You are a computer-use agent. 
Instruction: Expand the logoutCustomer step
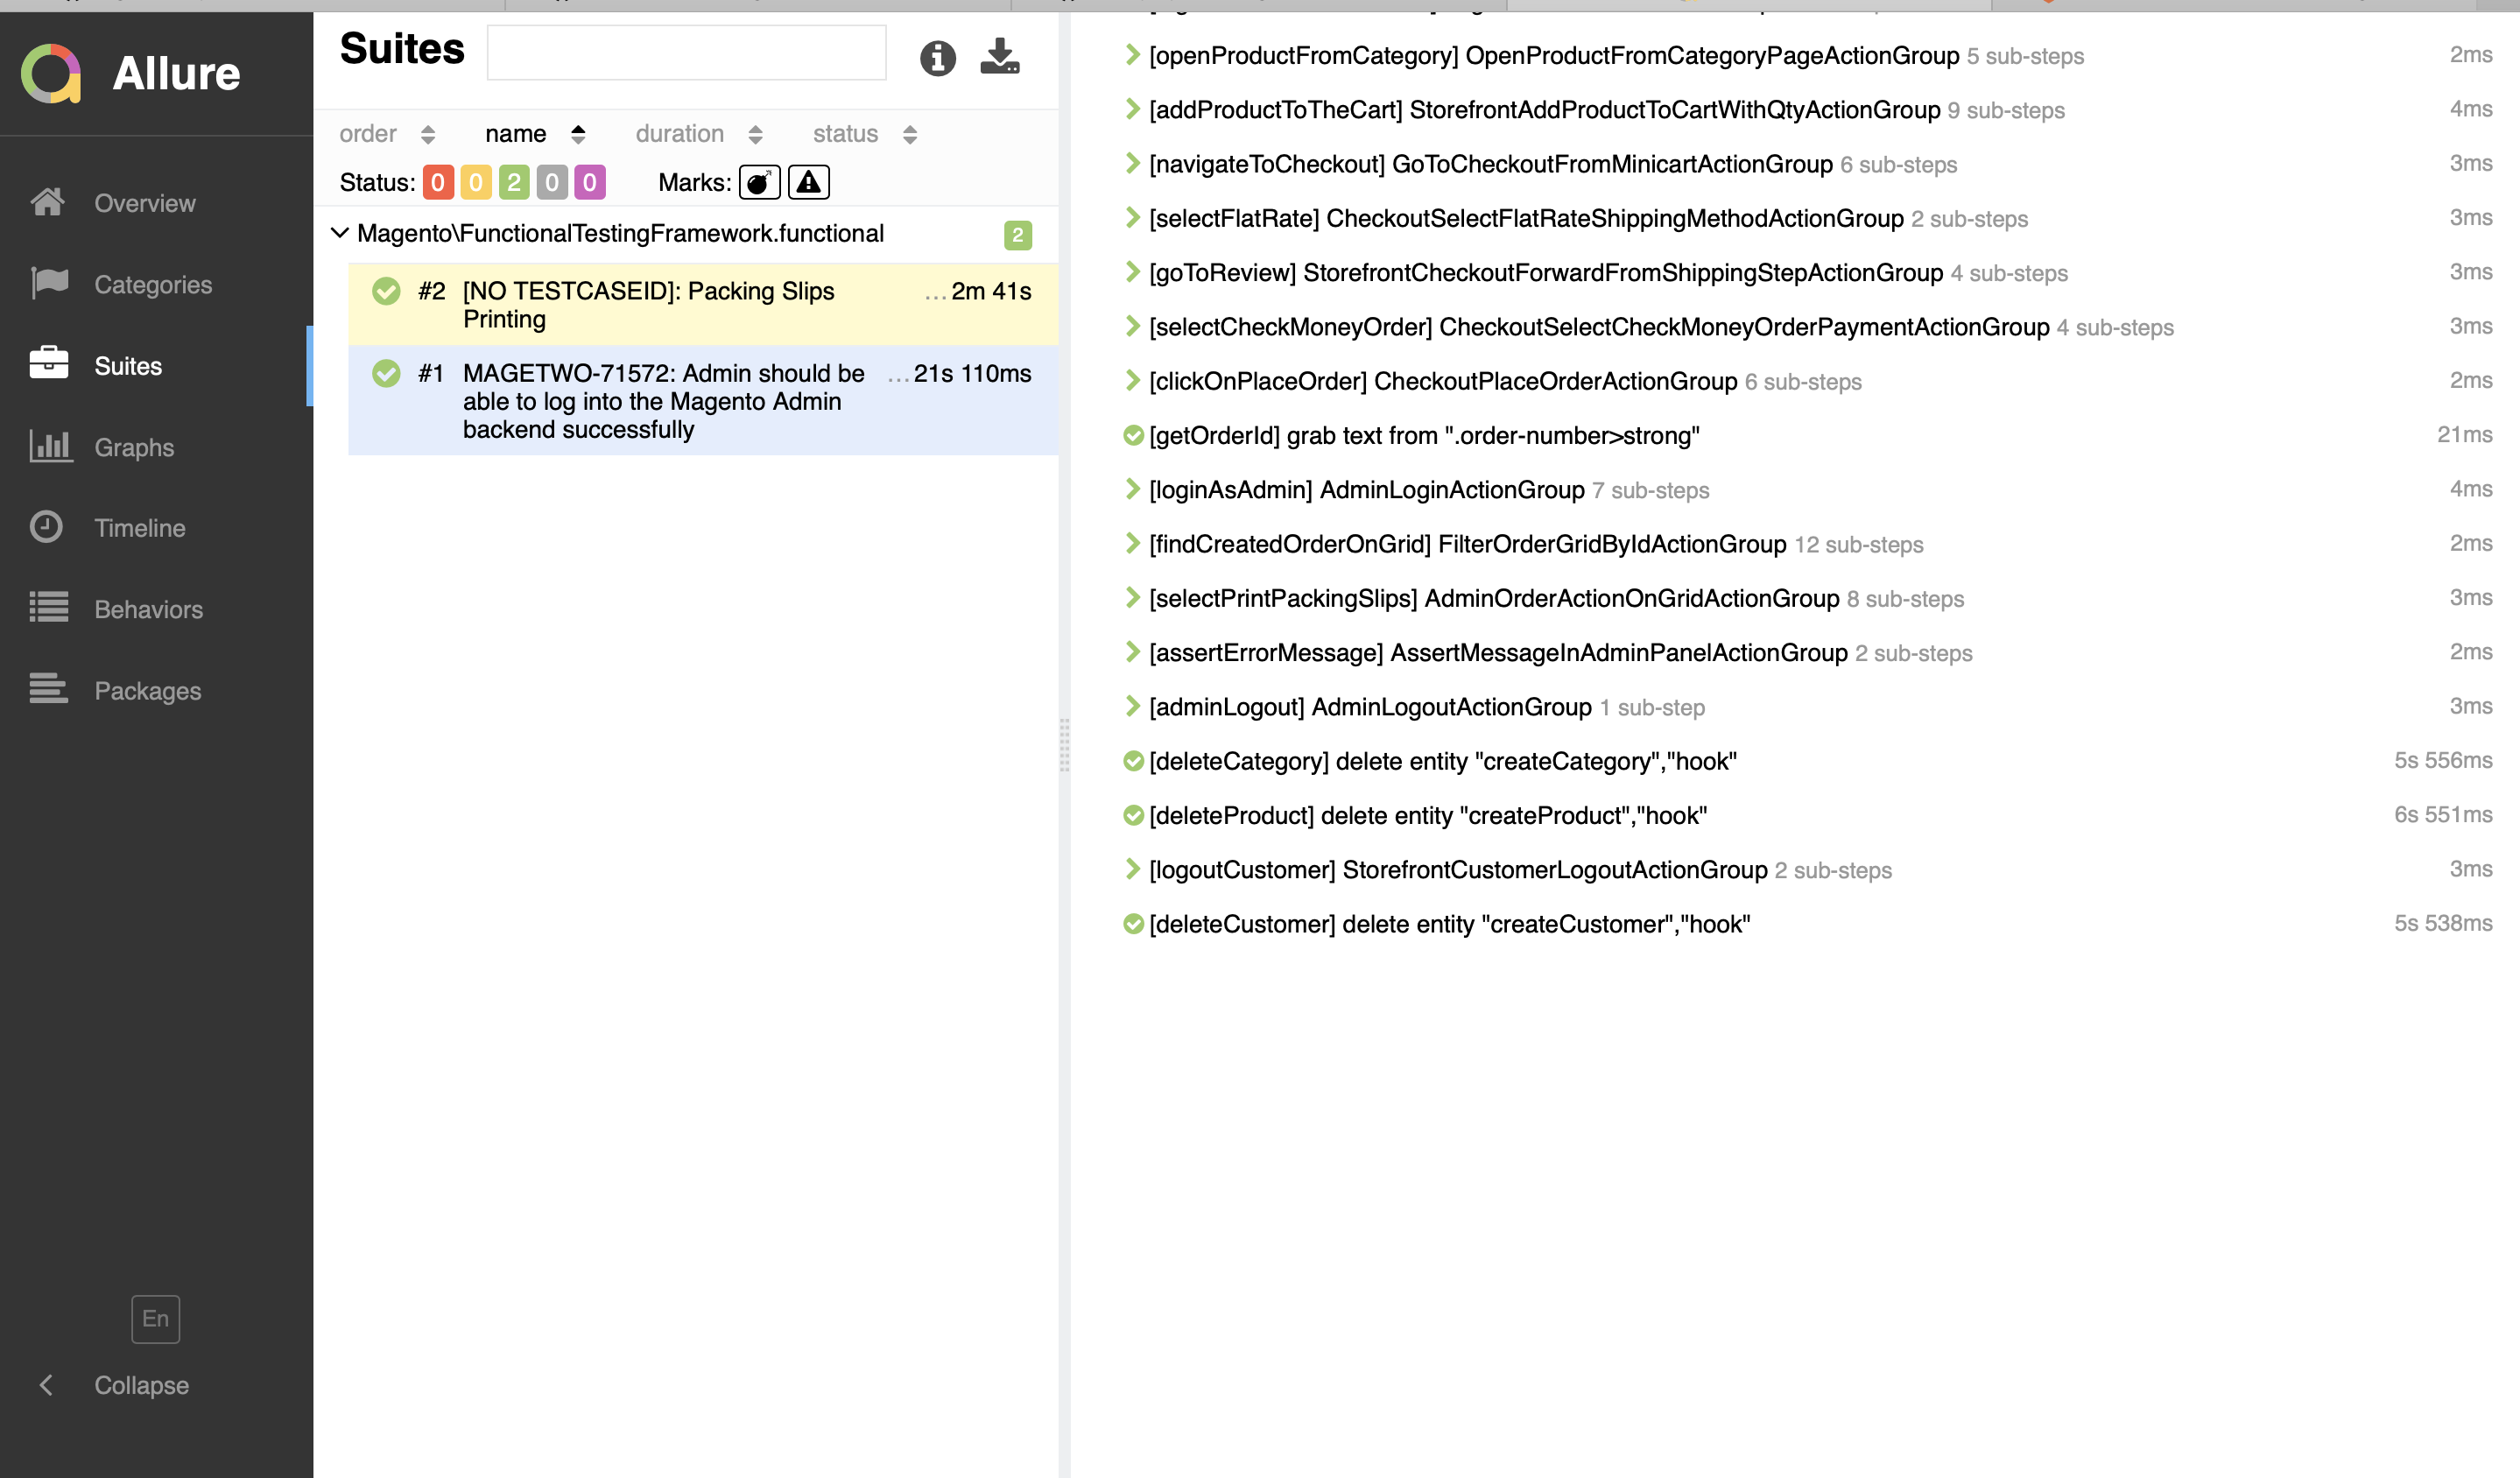pos(1132,869)
